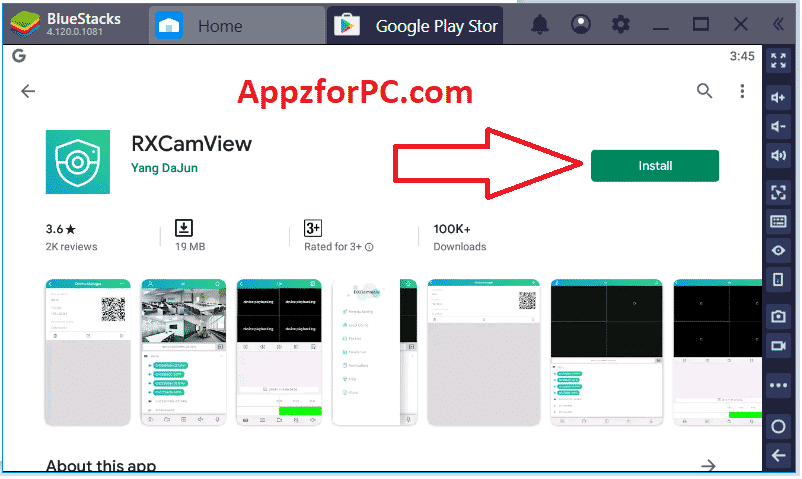This screenshot has width=802, height=479.
Task: Switch to the Home tab
Action: (238, 26)
